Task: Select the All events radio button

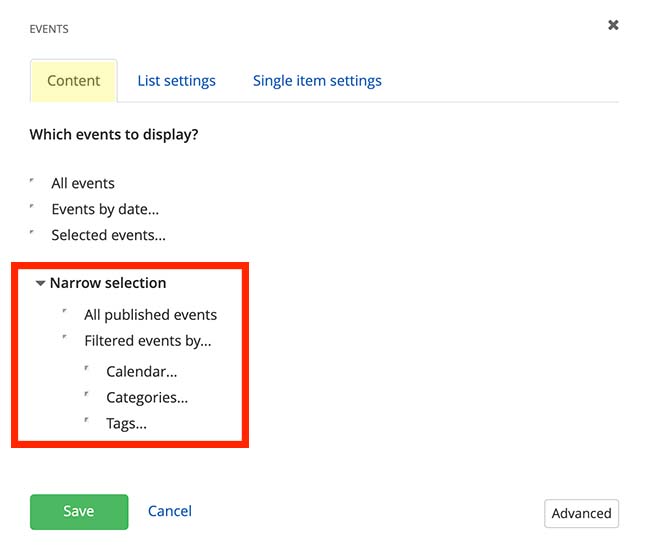Action: click(33, 182)
